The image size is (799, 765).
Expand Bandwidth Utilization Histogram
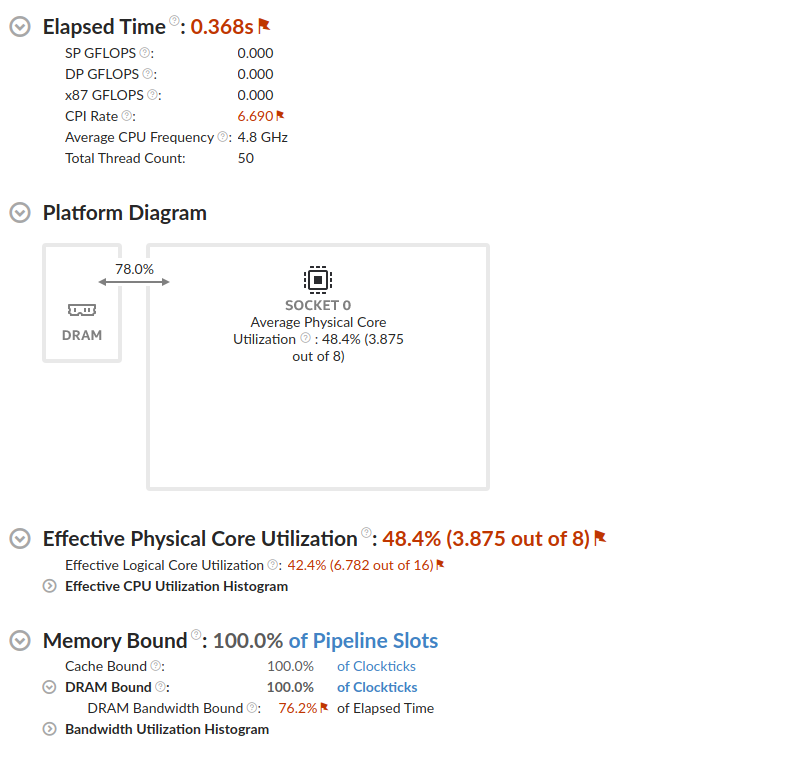(50, 729)
